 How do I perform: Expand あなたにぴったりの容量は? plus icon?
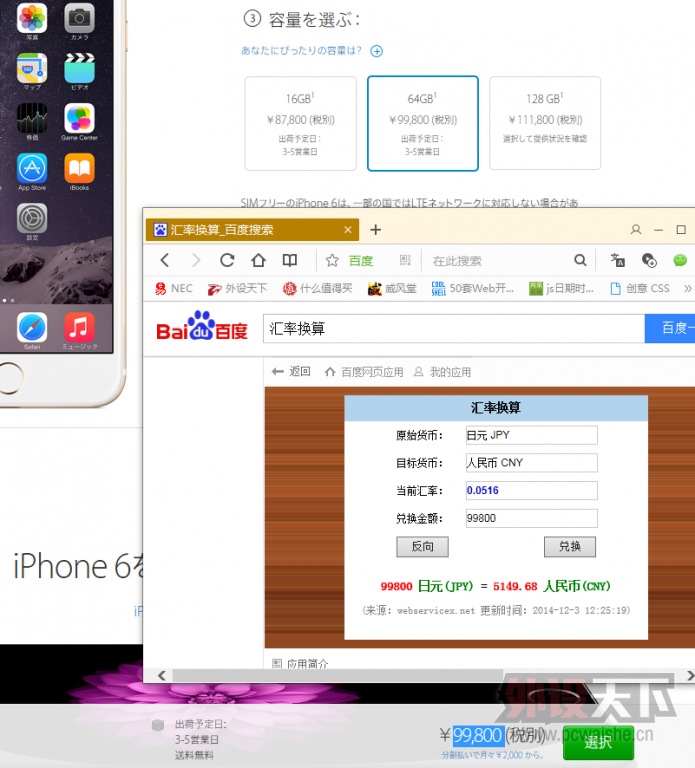point(376,51)
